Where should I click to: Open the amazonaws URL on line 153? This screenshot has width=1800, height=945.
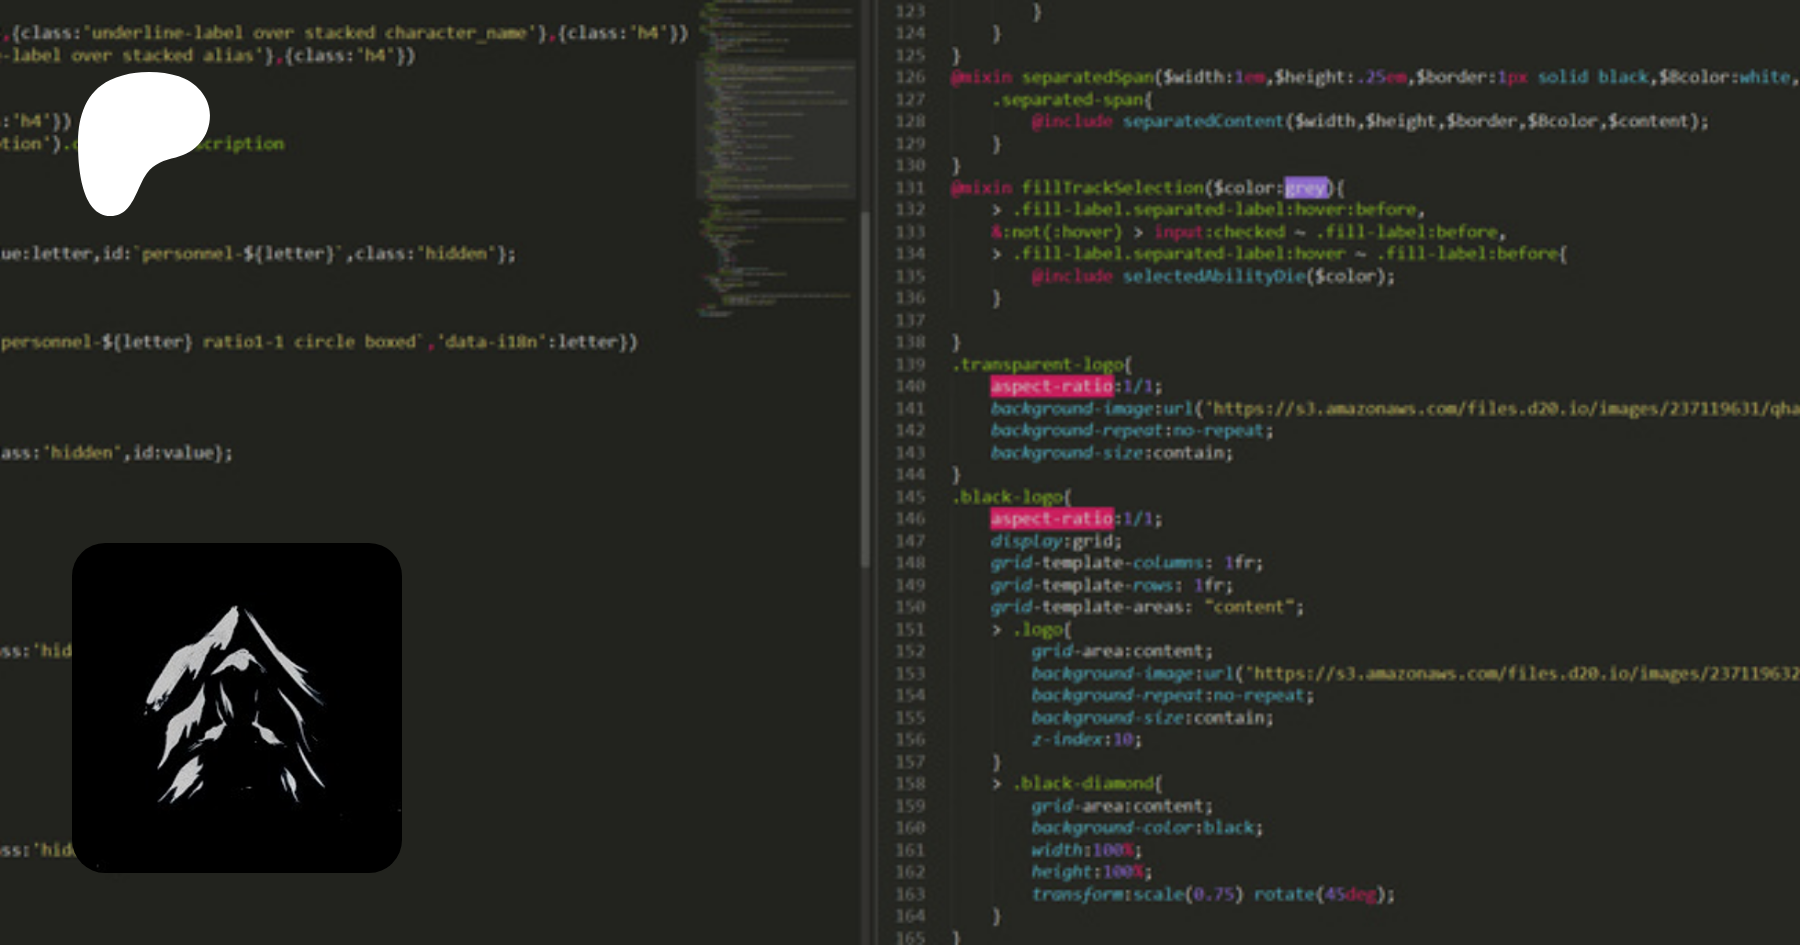pos(1520,674)
